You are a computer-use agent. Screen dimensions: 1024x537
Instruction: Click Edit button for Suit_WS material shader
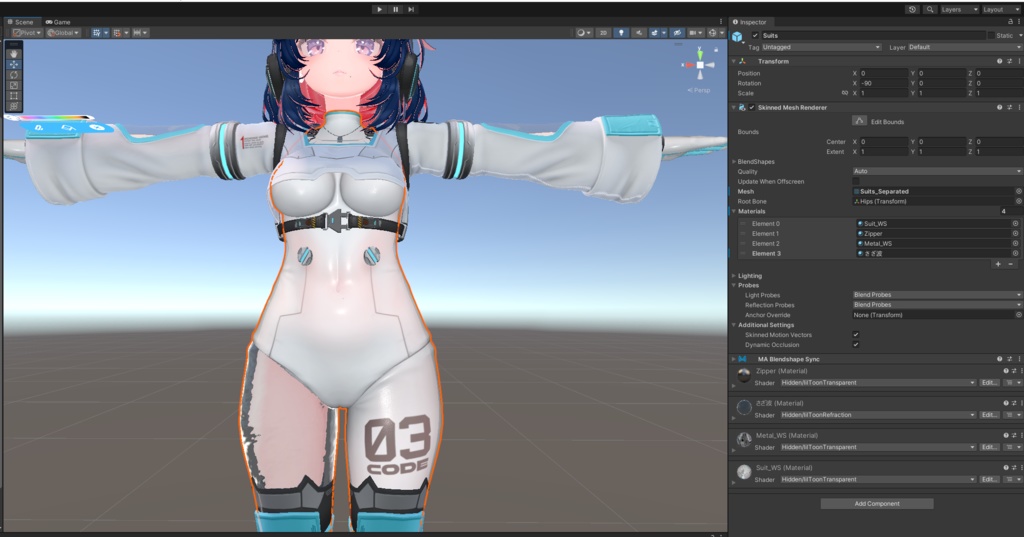pyautogui.click(x=989, y=480)
